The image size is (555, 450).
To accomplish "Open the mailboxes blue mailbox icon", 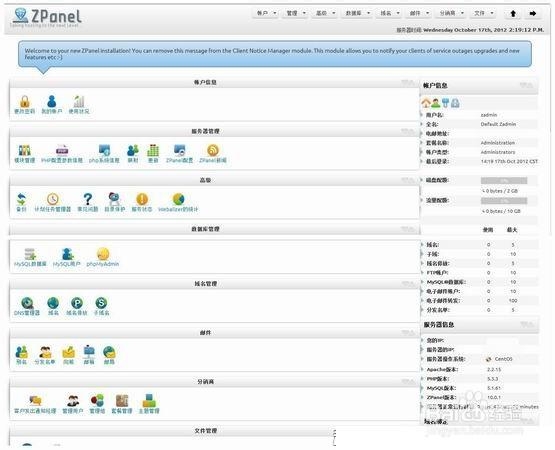I will [89, 352].
